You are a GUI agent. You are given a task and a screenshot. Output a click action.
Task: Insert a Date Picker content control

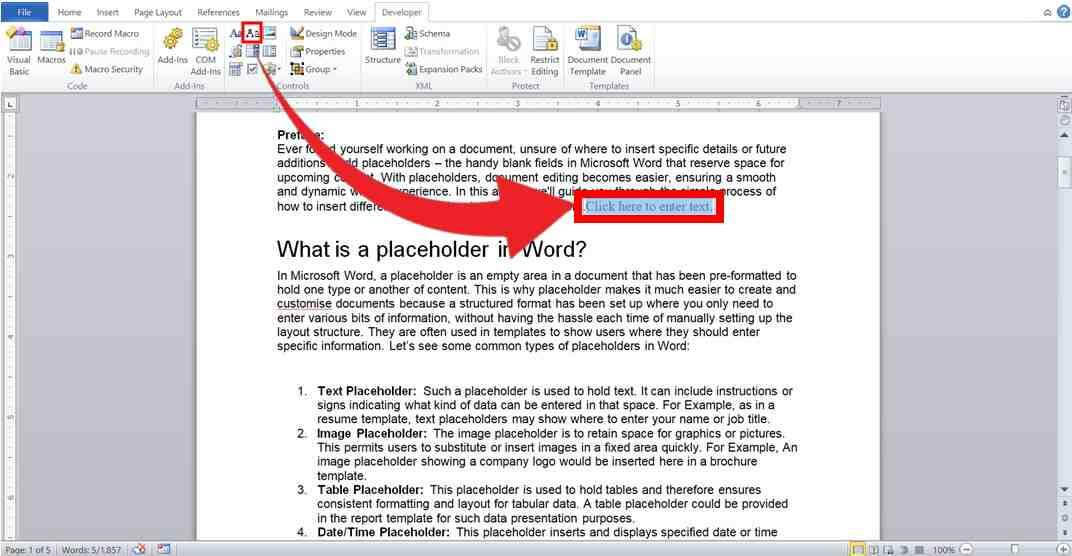pyautogui.click(x=236, y=69)
